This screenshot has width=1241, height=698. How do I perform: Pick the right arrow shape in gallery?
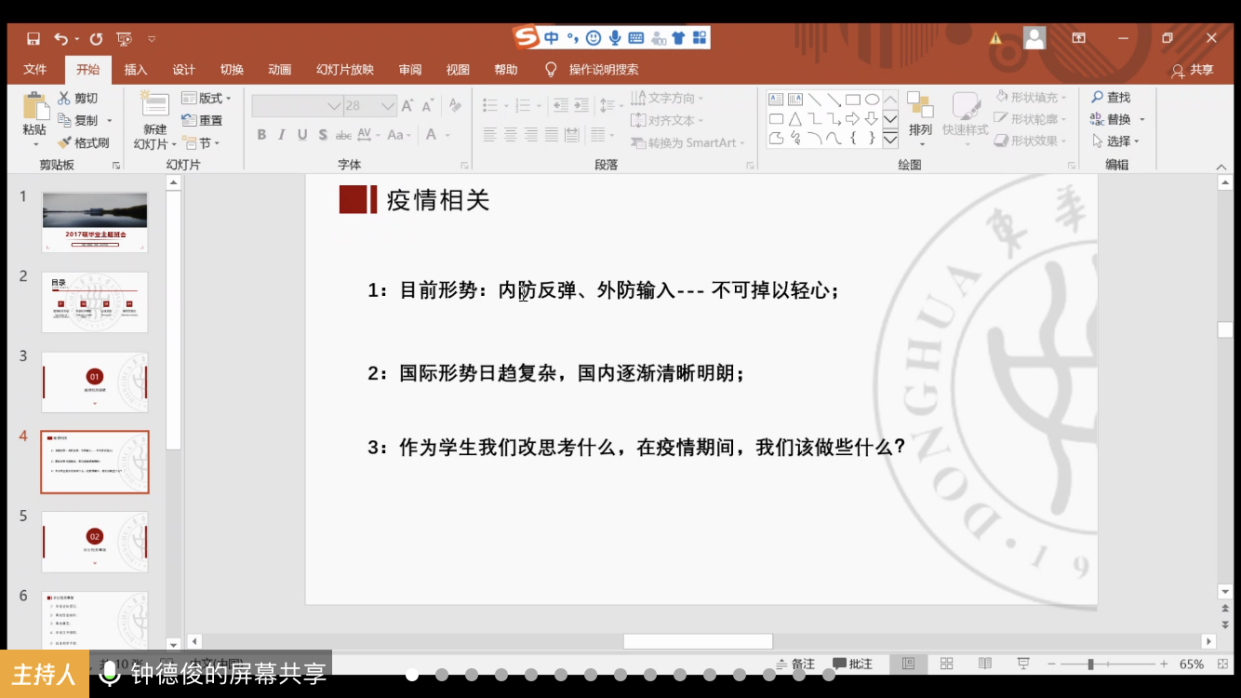click(x=853, y=119)
